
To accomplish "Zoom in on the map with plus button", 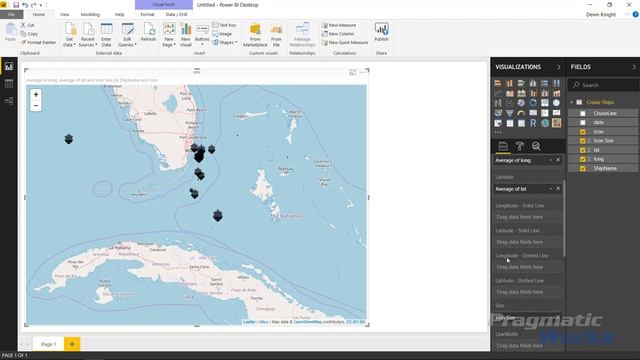I will 36,95.
